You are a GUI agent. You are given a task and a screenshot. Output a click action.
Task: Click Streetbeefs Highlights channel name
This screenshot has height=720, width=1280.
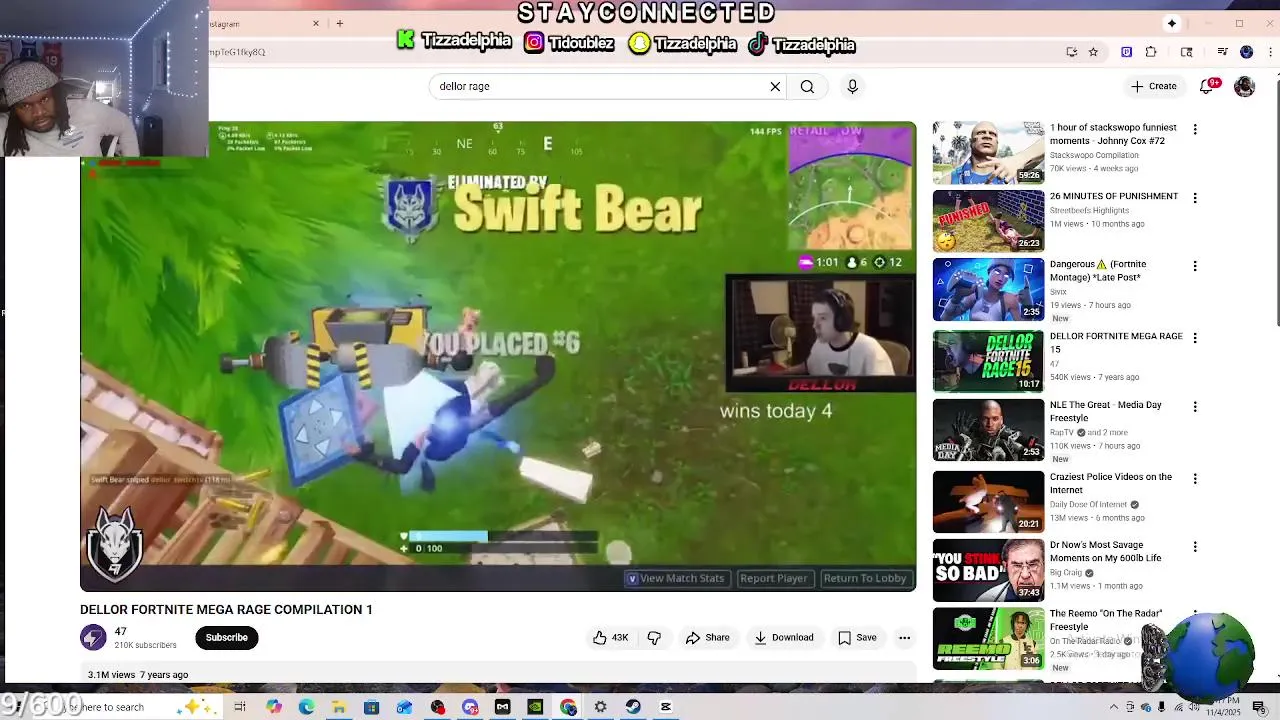(1090, 211)
